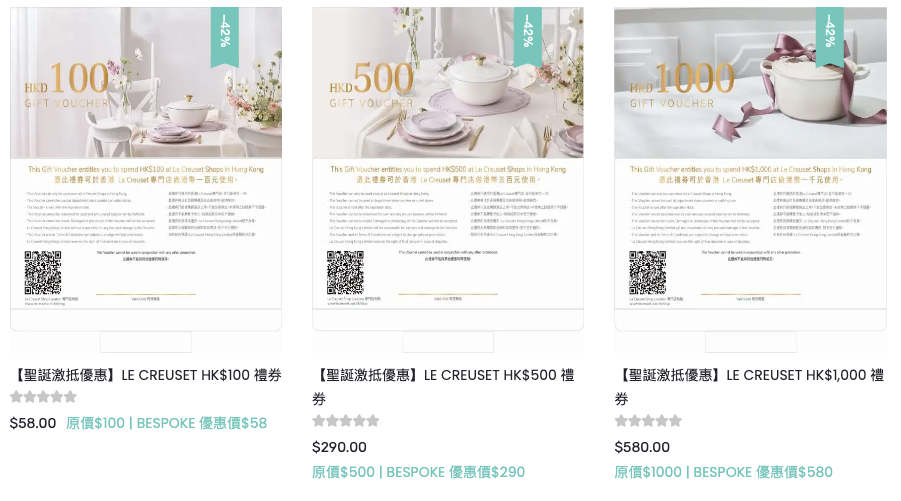
Task: Click the LE CREUSET HK$100 禮券 title
Action: (146, 375)
